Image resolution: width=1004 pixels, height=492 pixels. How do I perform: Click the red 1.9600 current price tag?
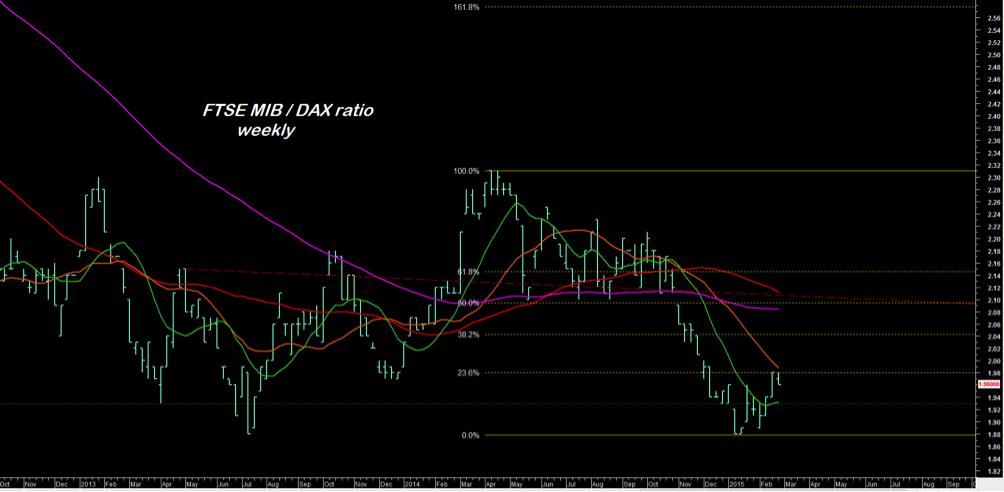click(990, 384)
